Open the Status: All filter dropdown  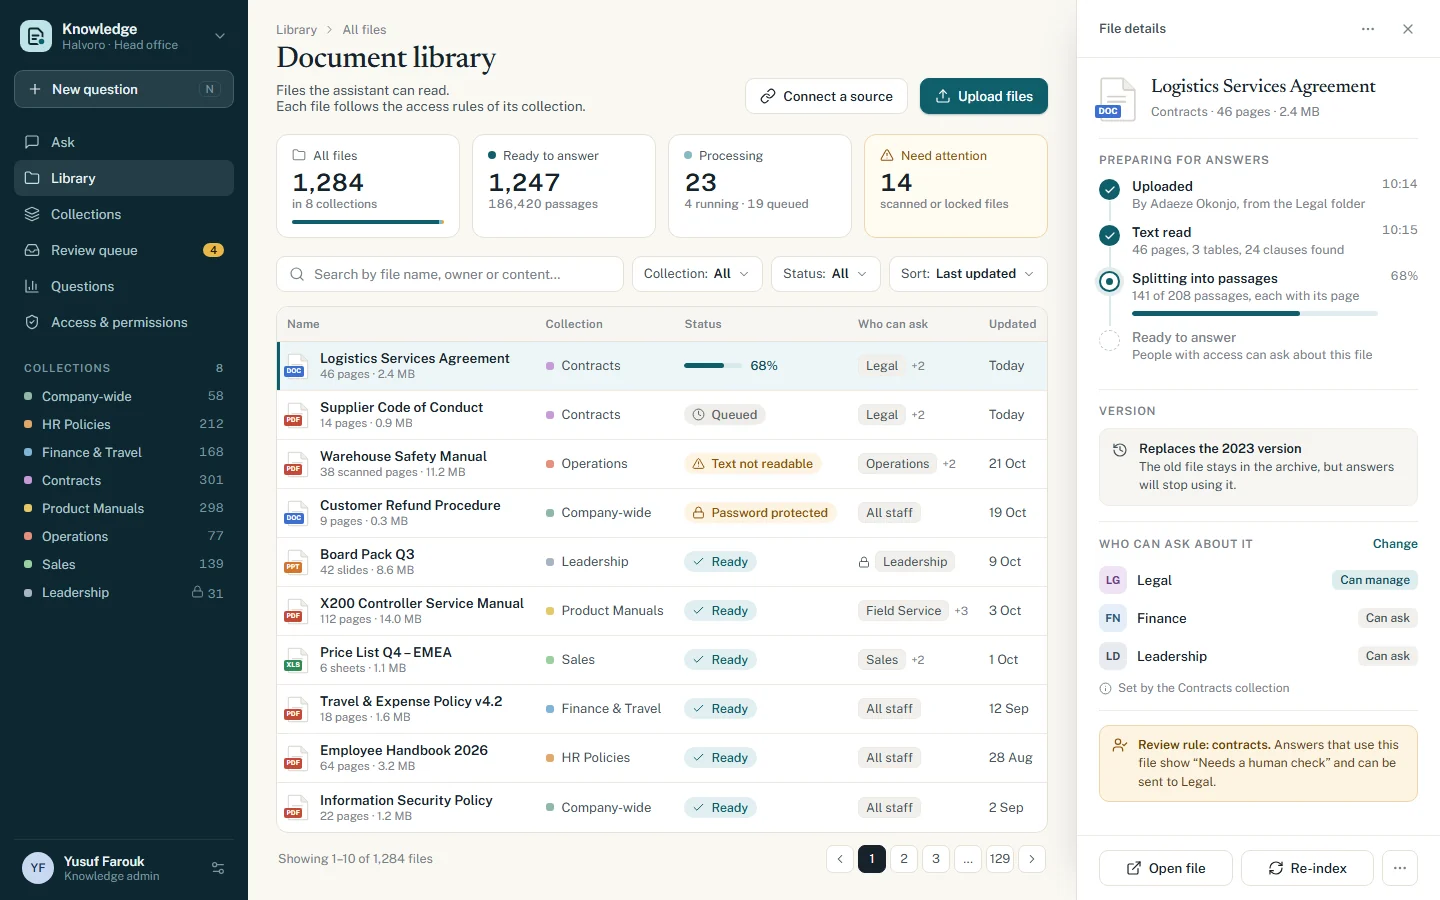pos(826,274)
